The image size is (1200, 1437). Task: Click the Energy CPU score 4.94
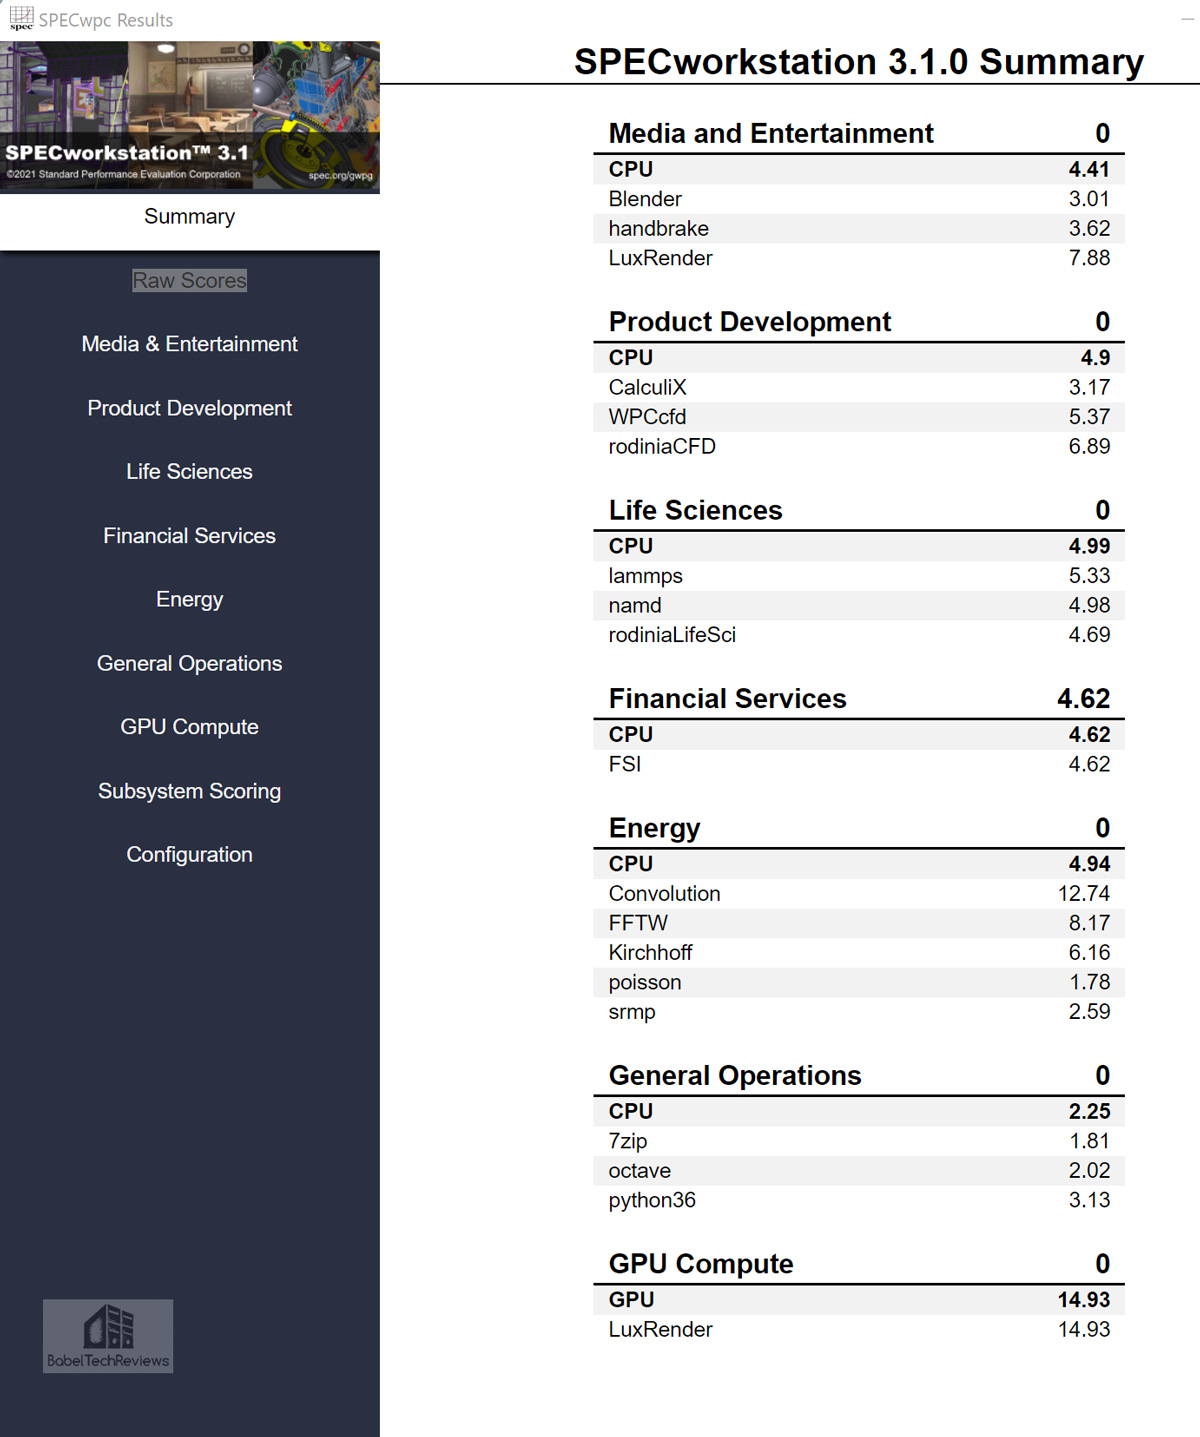[x=1089, y=864]
